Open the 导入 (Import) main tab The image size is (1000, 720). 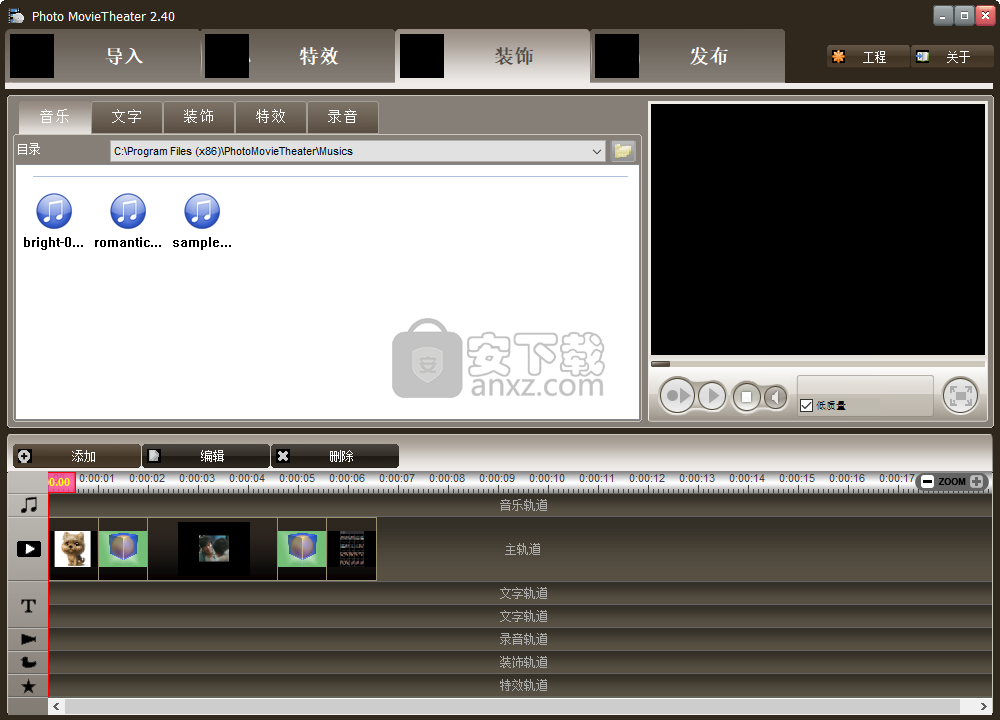coord(103,56)
